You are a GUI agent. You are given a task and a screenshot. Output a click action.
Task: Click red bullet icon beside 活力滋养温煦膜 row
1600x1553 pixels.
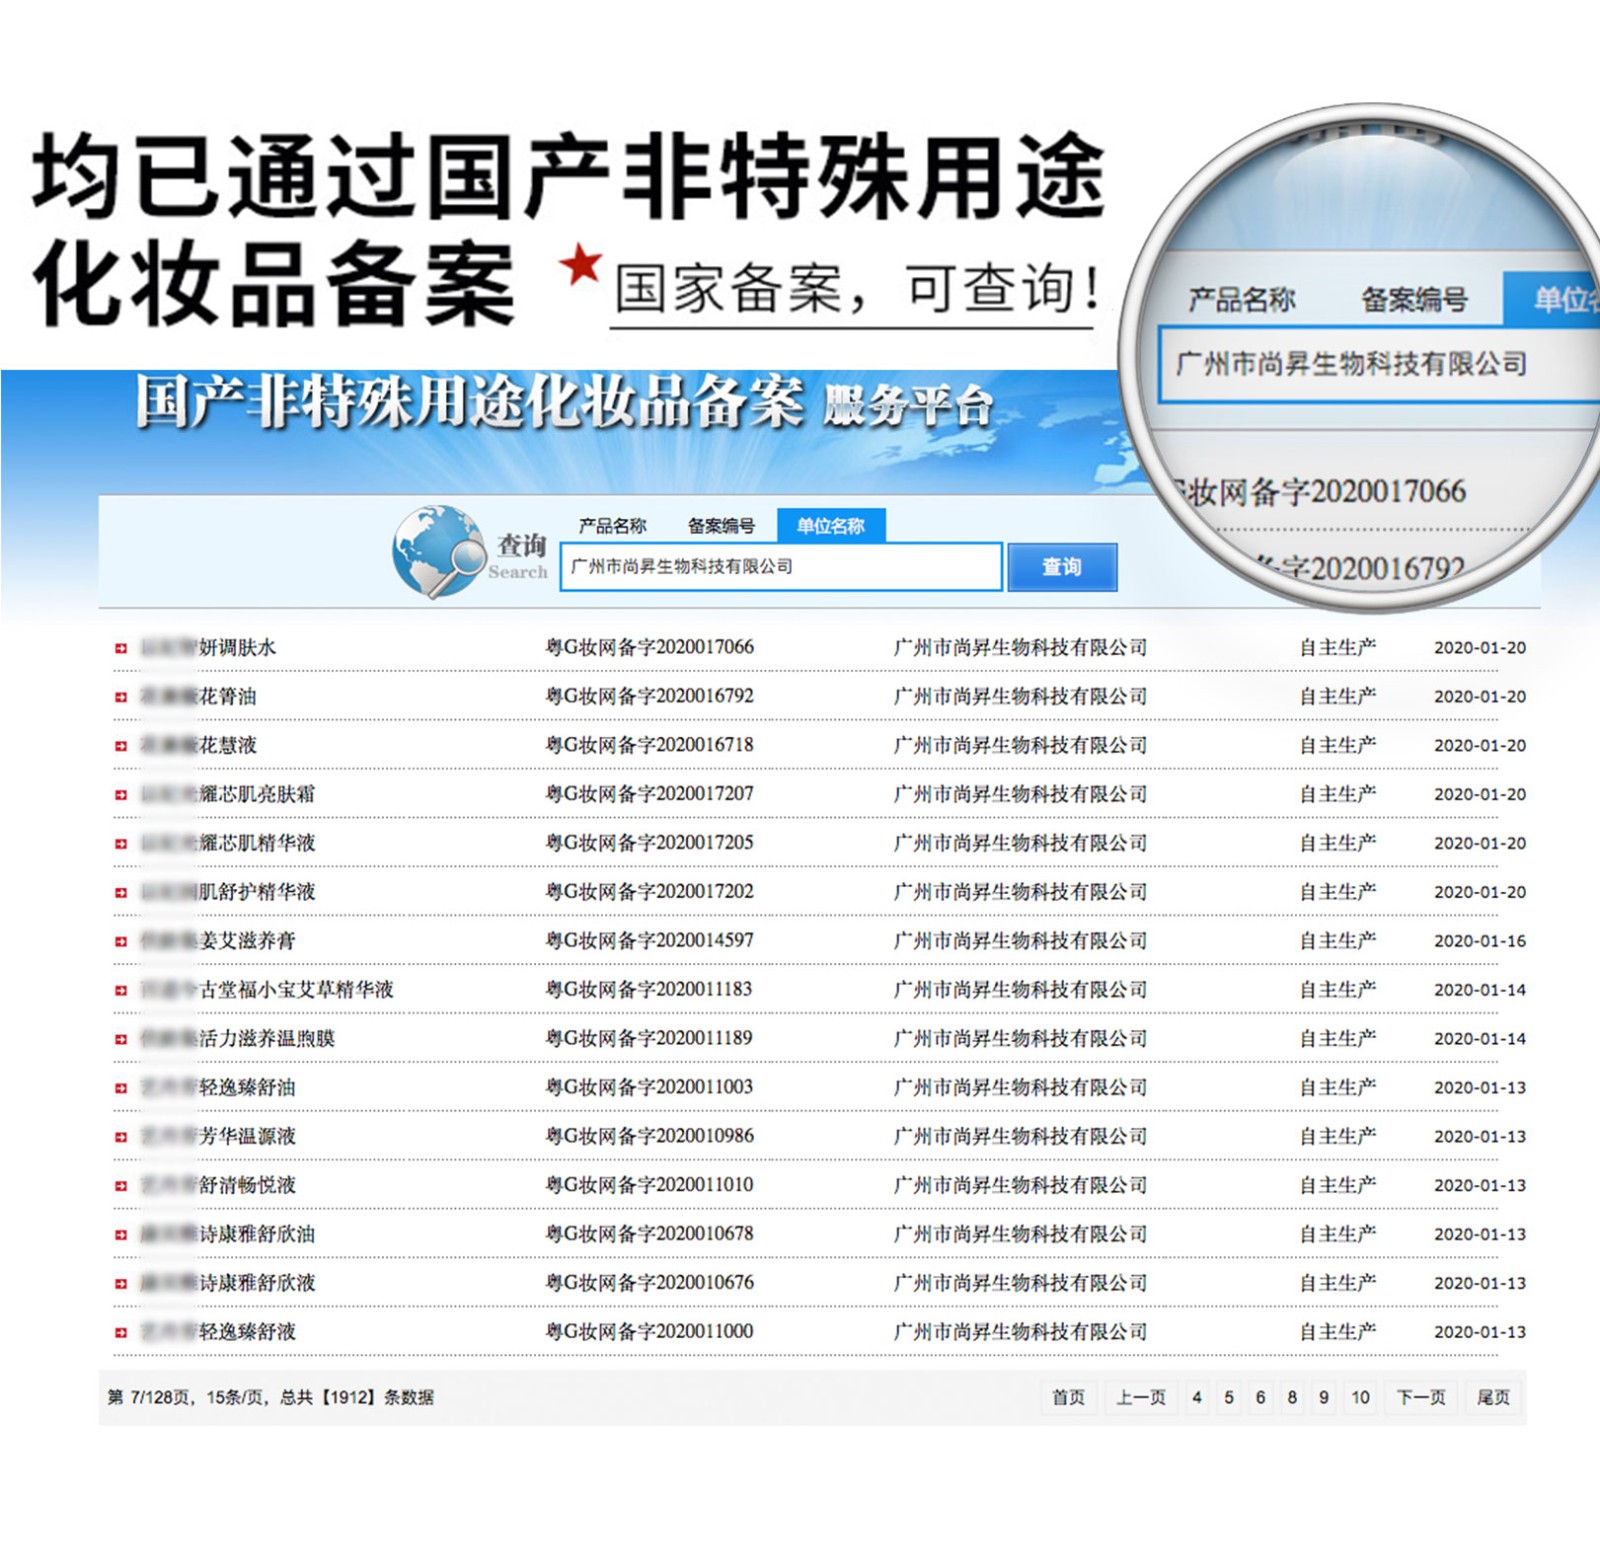coord(121,1039)
